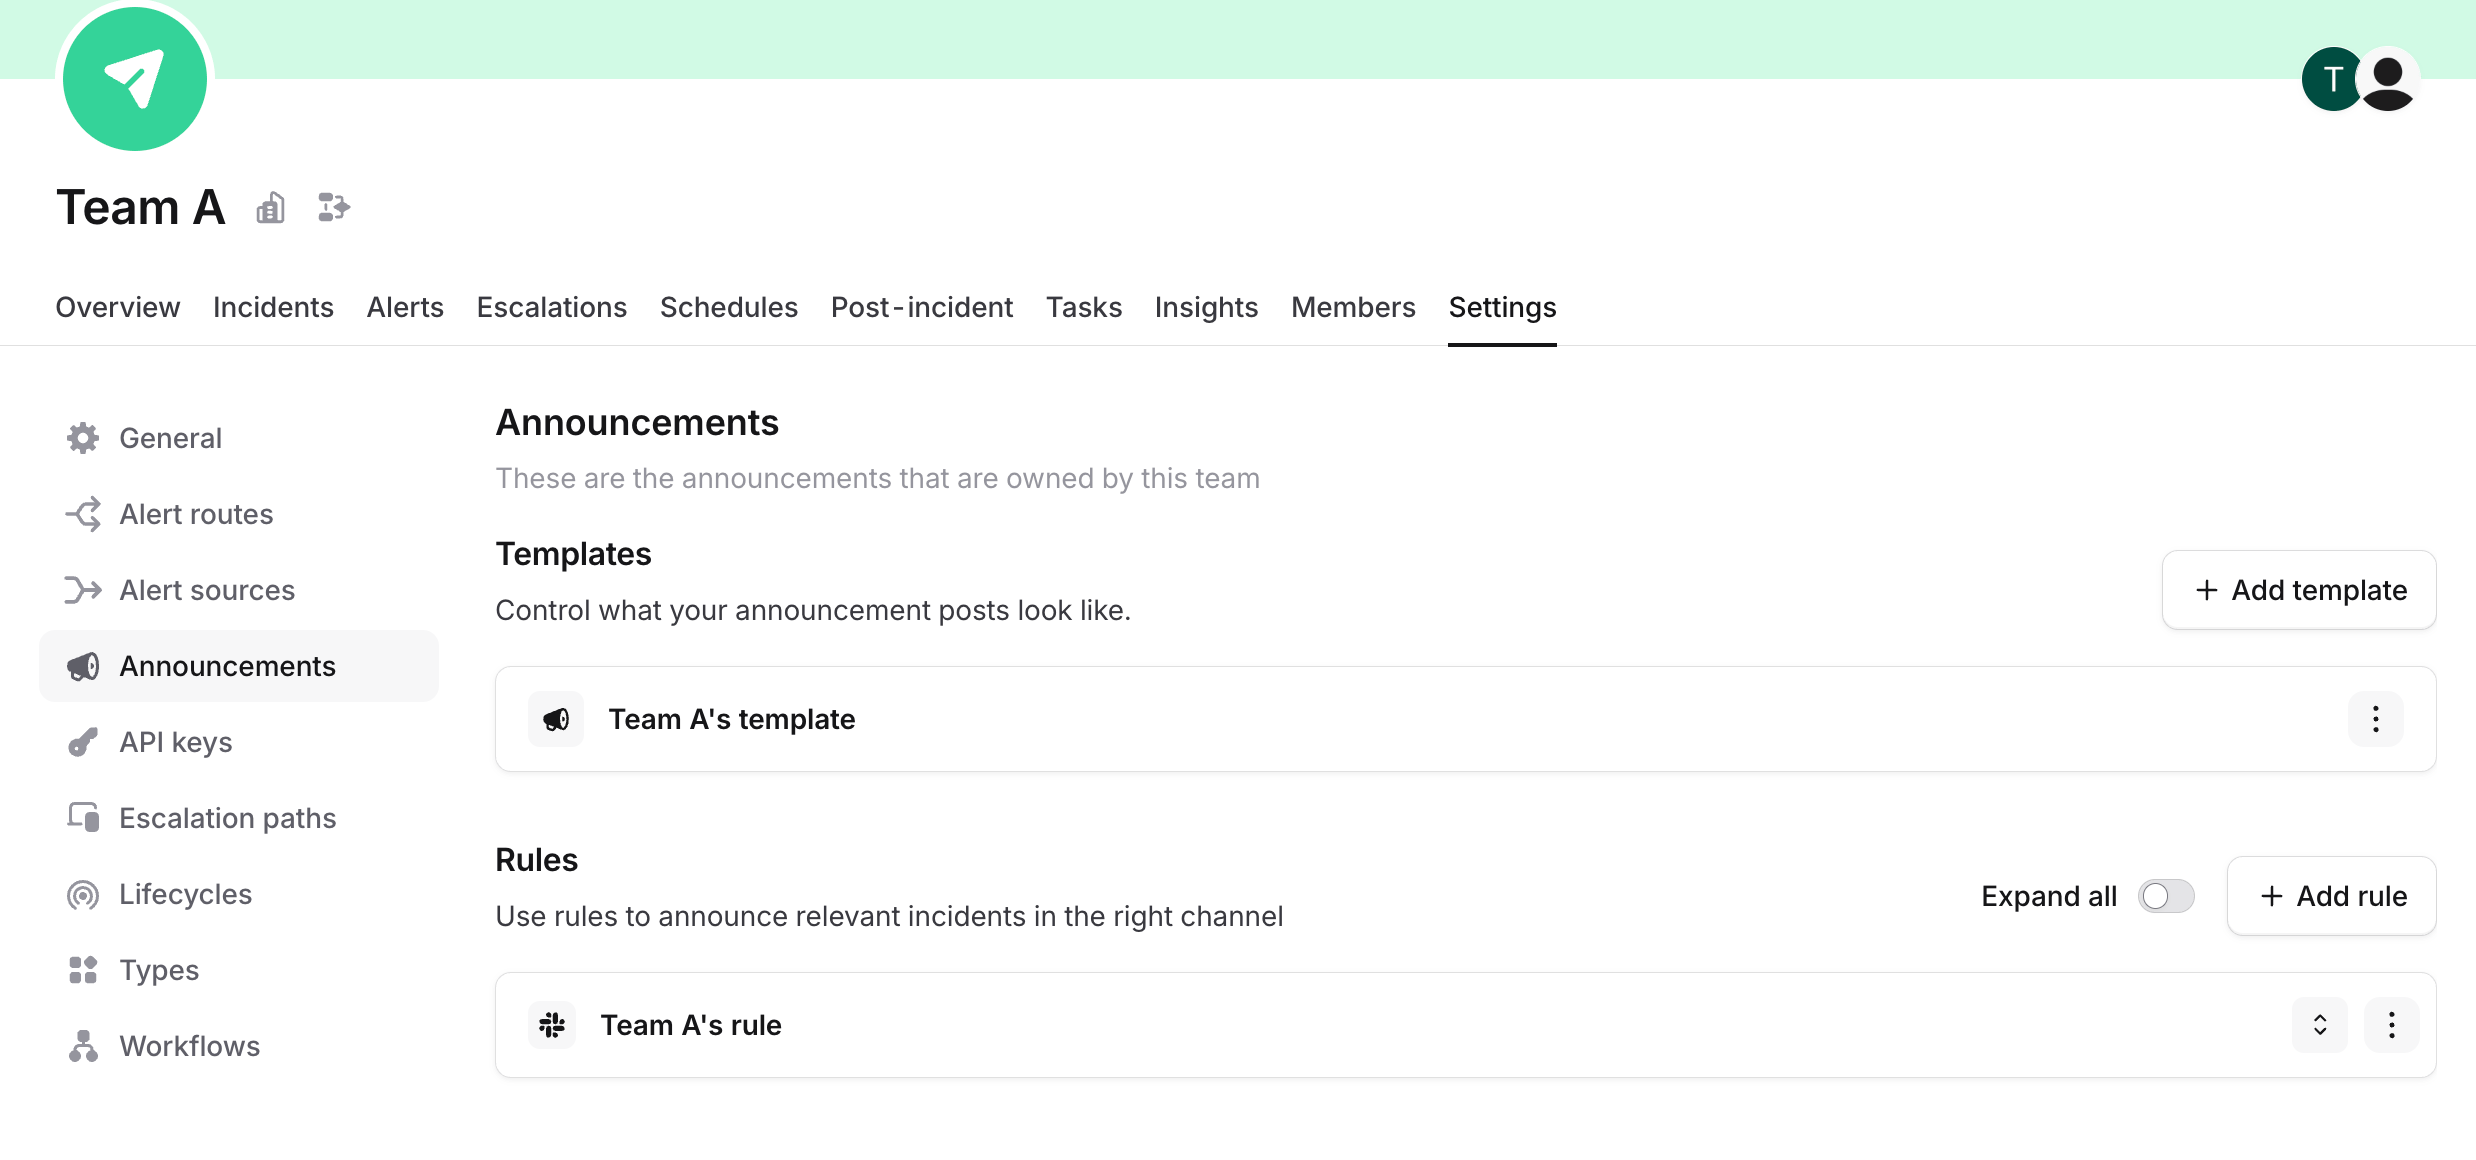Screen dimensions: 2476x1160
Task: Click the building icon next to Team A
Action: pos(271,208)
